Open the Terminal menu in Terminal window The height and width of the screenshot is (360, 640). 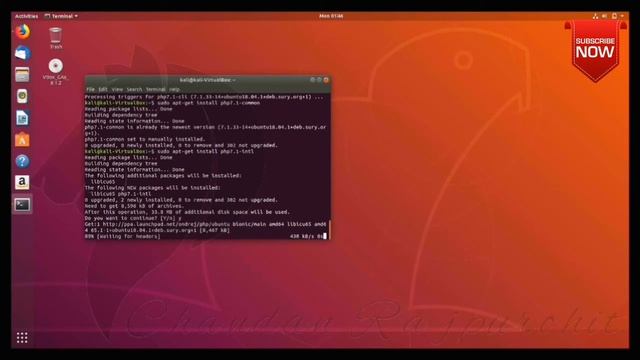point(156,89)
